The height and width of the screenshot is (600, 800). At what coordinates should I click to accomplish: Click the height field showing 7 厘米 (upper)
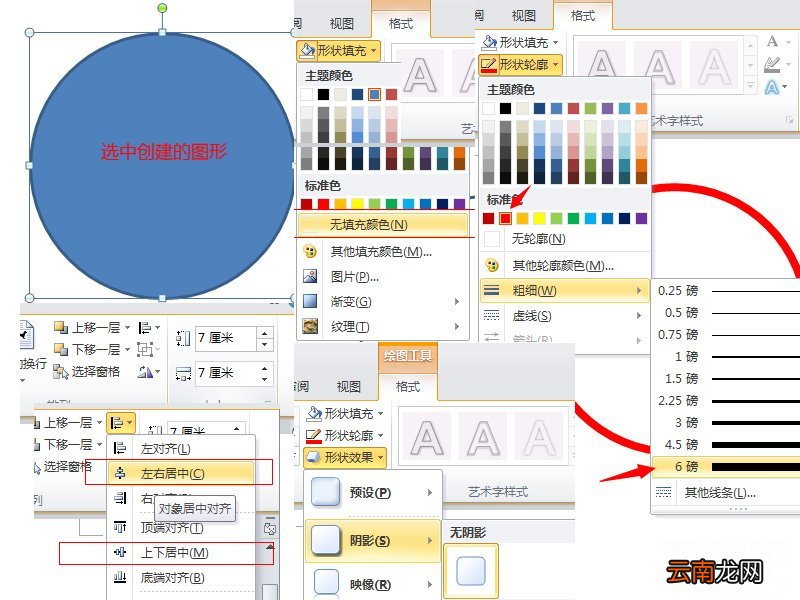tap(226, 338)
